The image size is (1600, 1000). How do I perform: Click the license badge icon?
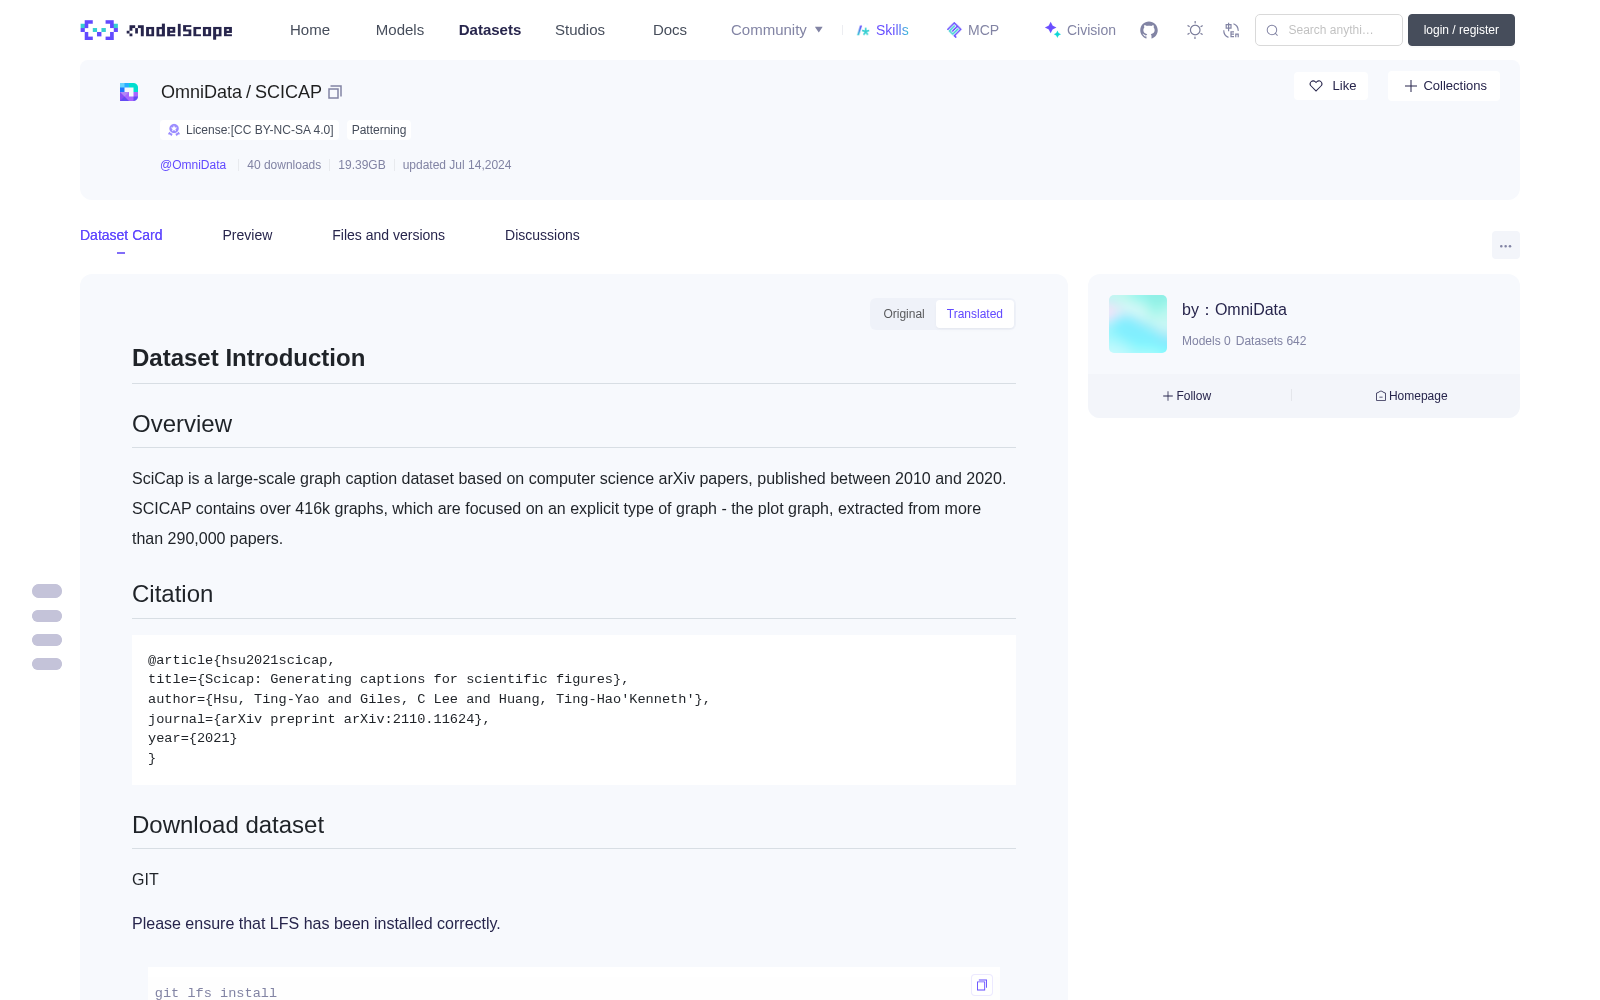[x=174, y=130]
